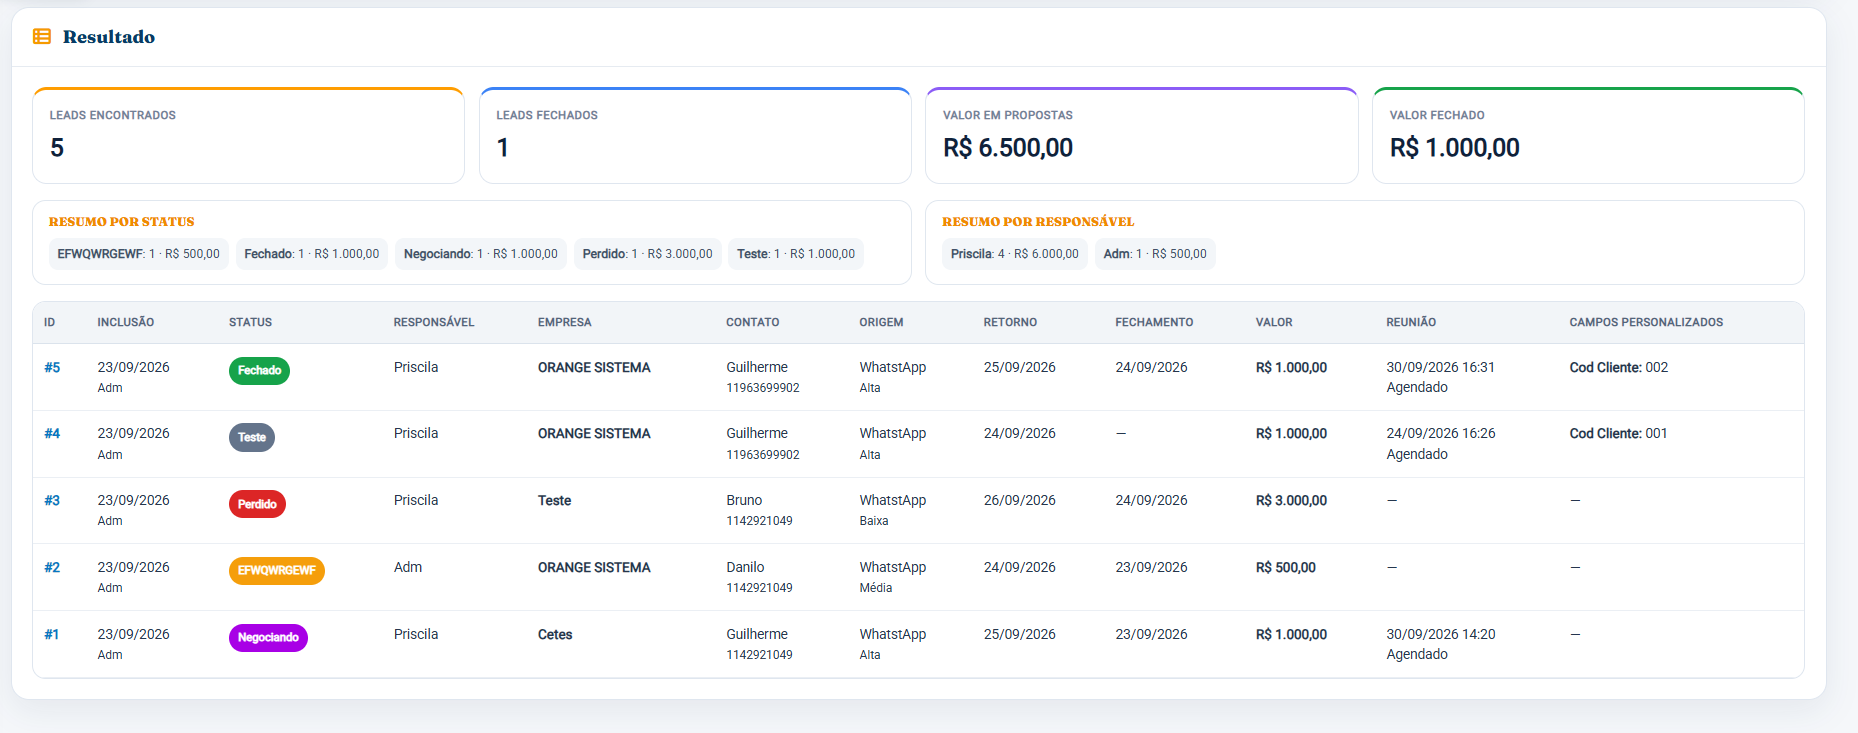Click the Leads Fechados card
This screenshot has width=1858, height=733.
[695, 136]
